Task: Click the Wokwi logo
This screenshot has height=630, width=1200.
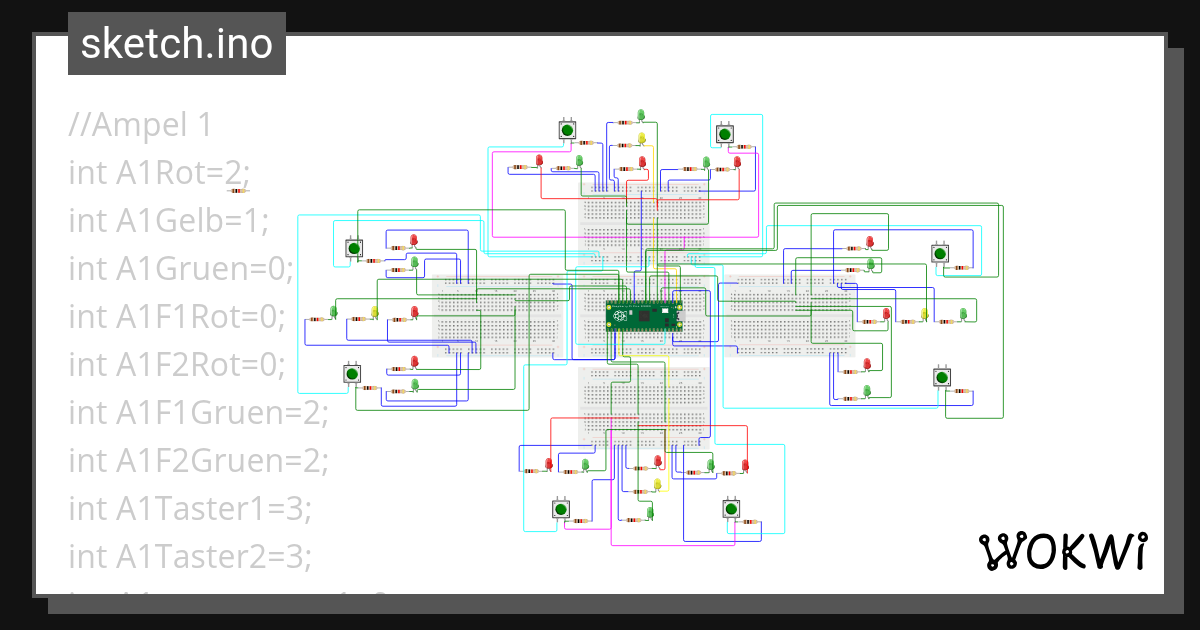Action: [x=1065, y=548]
